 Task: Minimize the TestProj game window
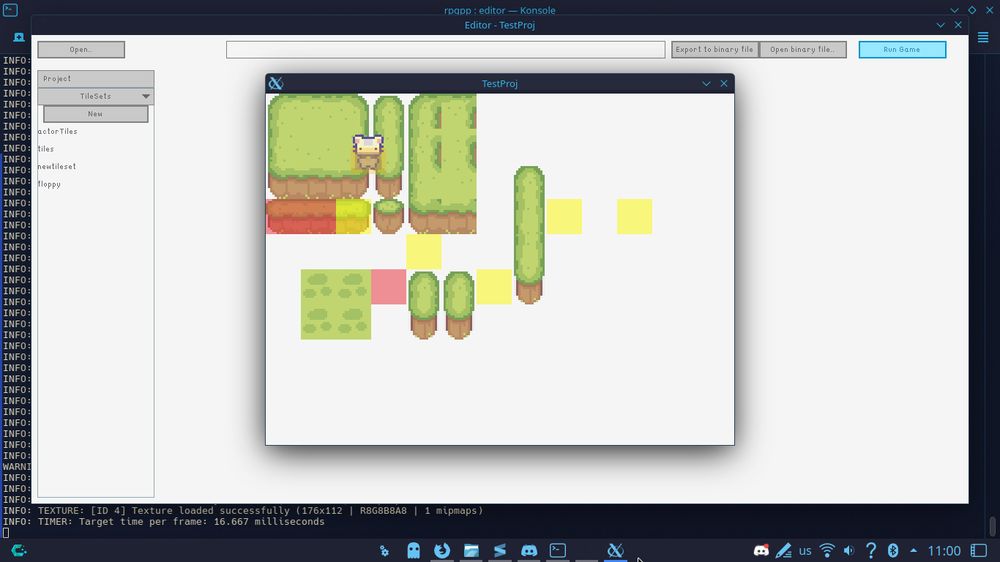click(706, 84)
